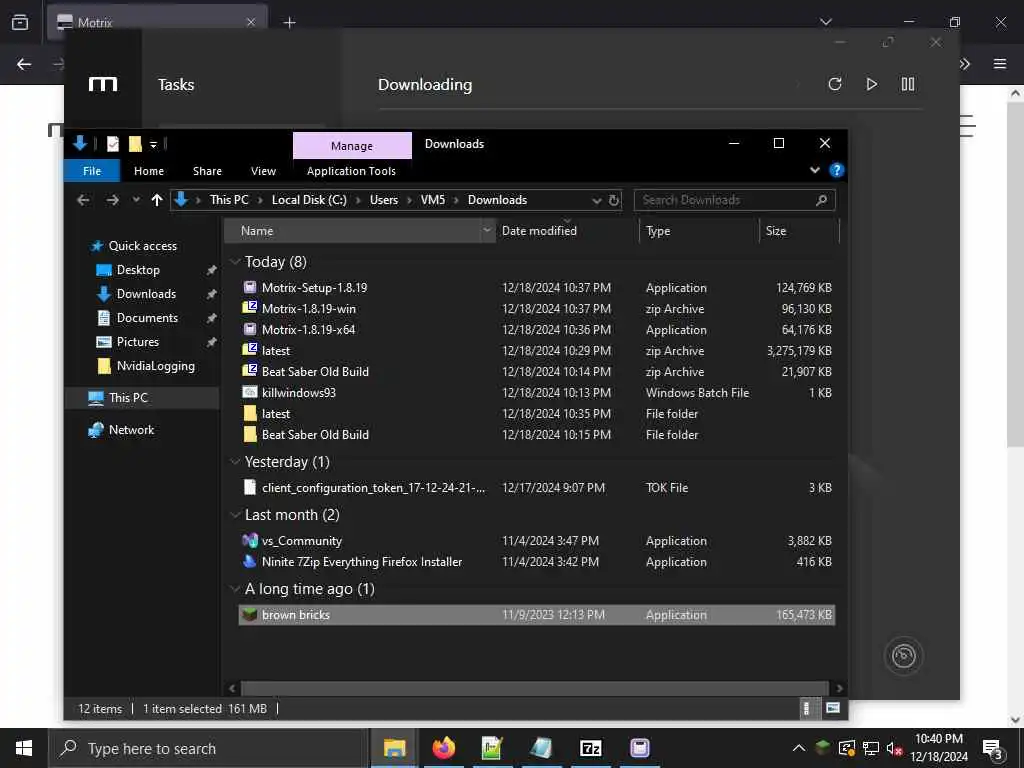Collapse the A long time ago group
The image size is (1024, 768).
(x=235, y=589)
